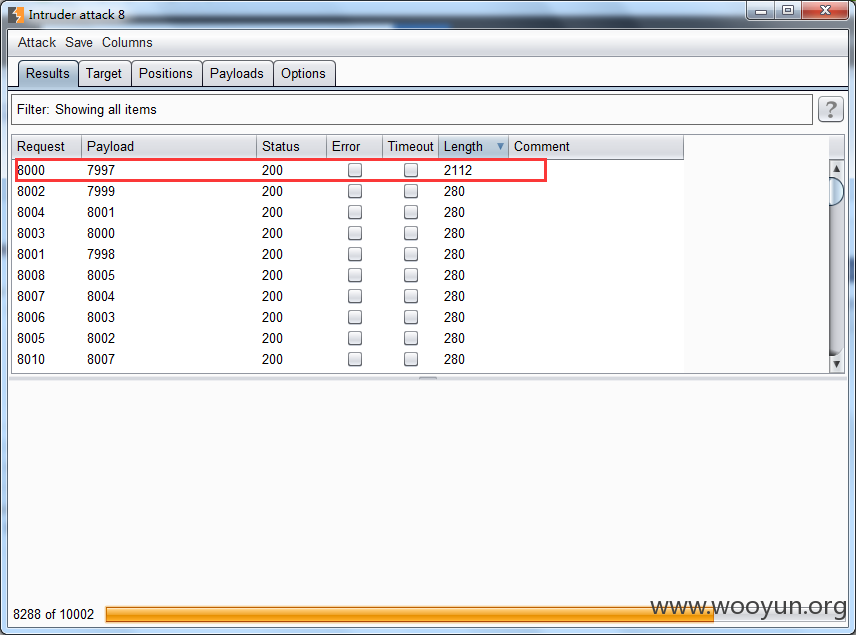Image resolution: width=856 pixels, height=635 pixels.
Task: Click the pane splitter handle below table
Action: click(428, 377)
